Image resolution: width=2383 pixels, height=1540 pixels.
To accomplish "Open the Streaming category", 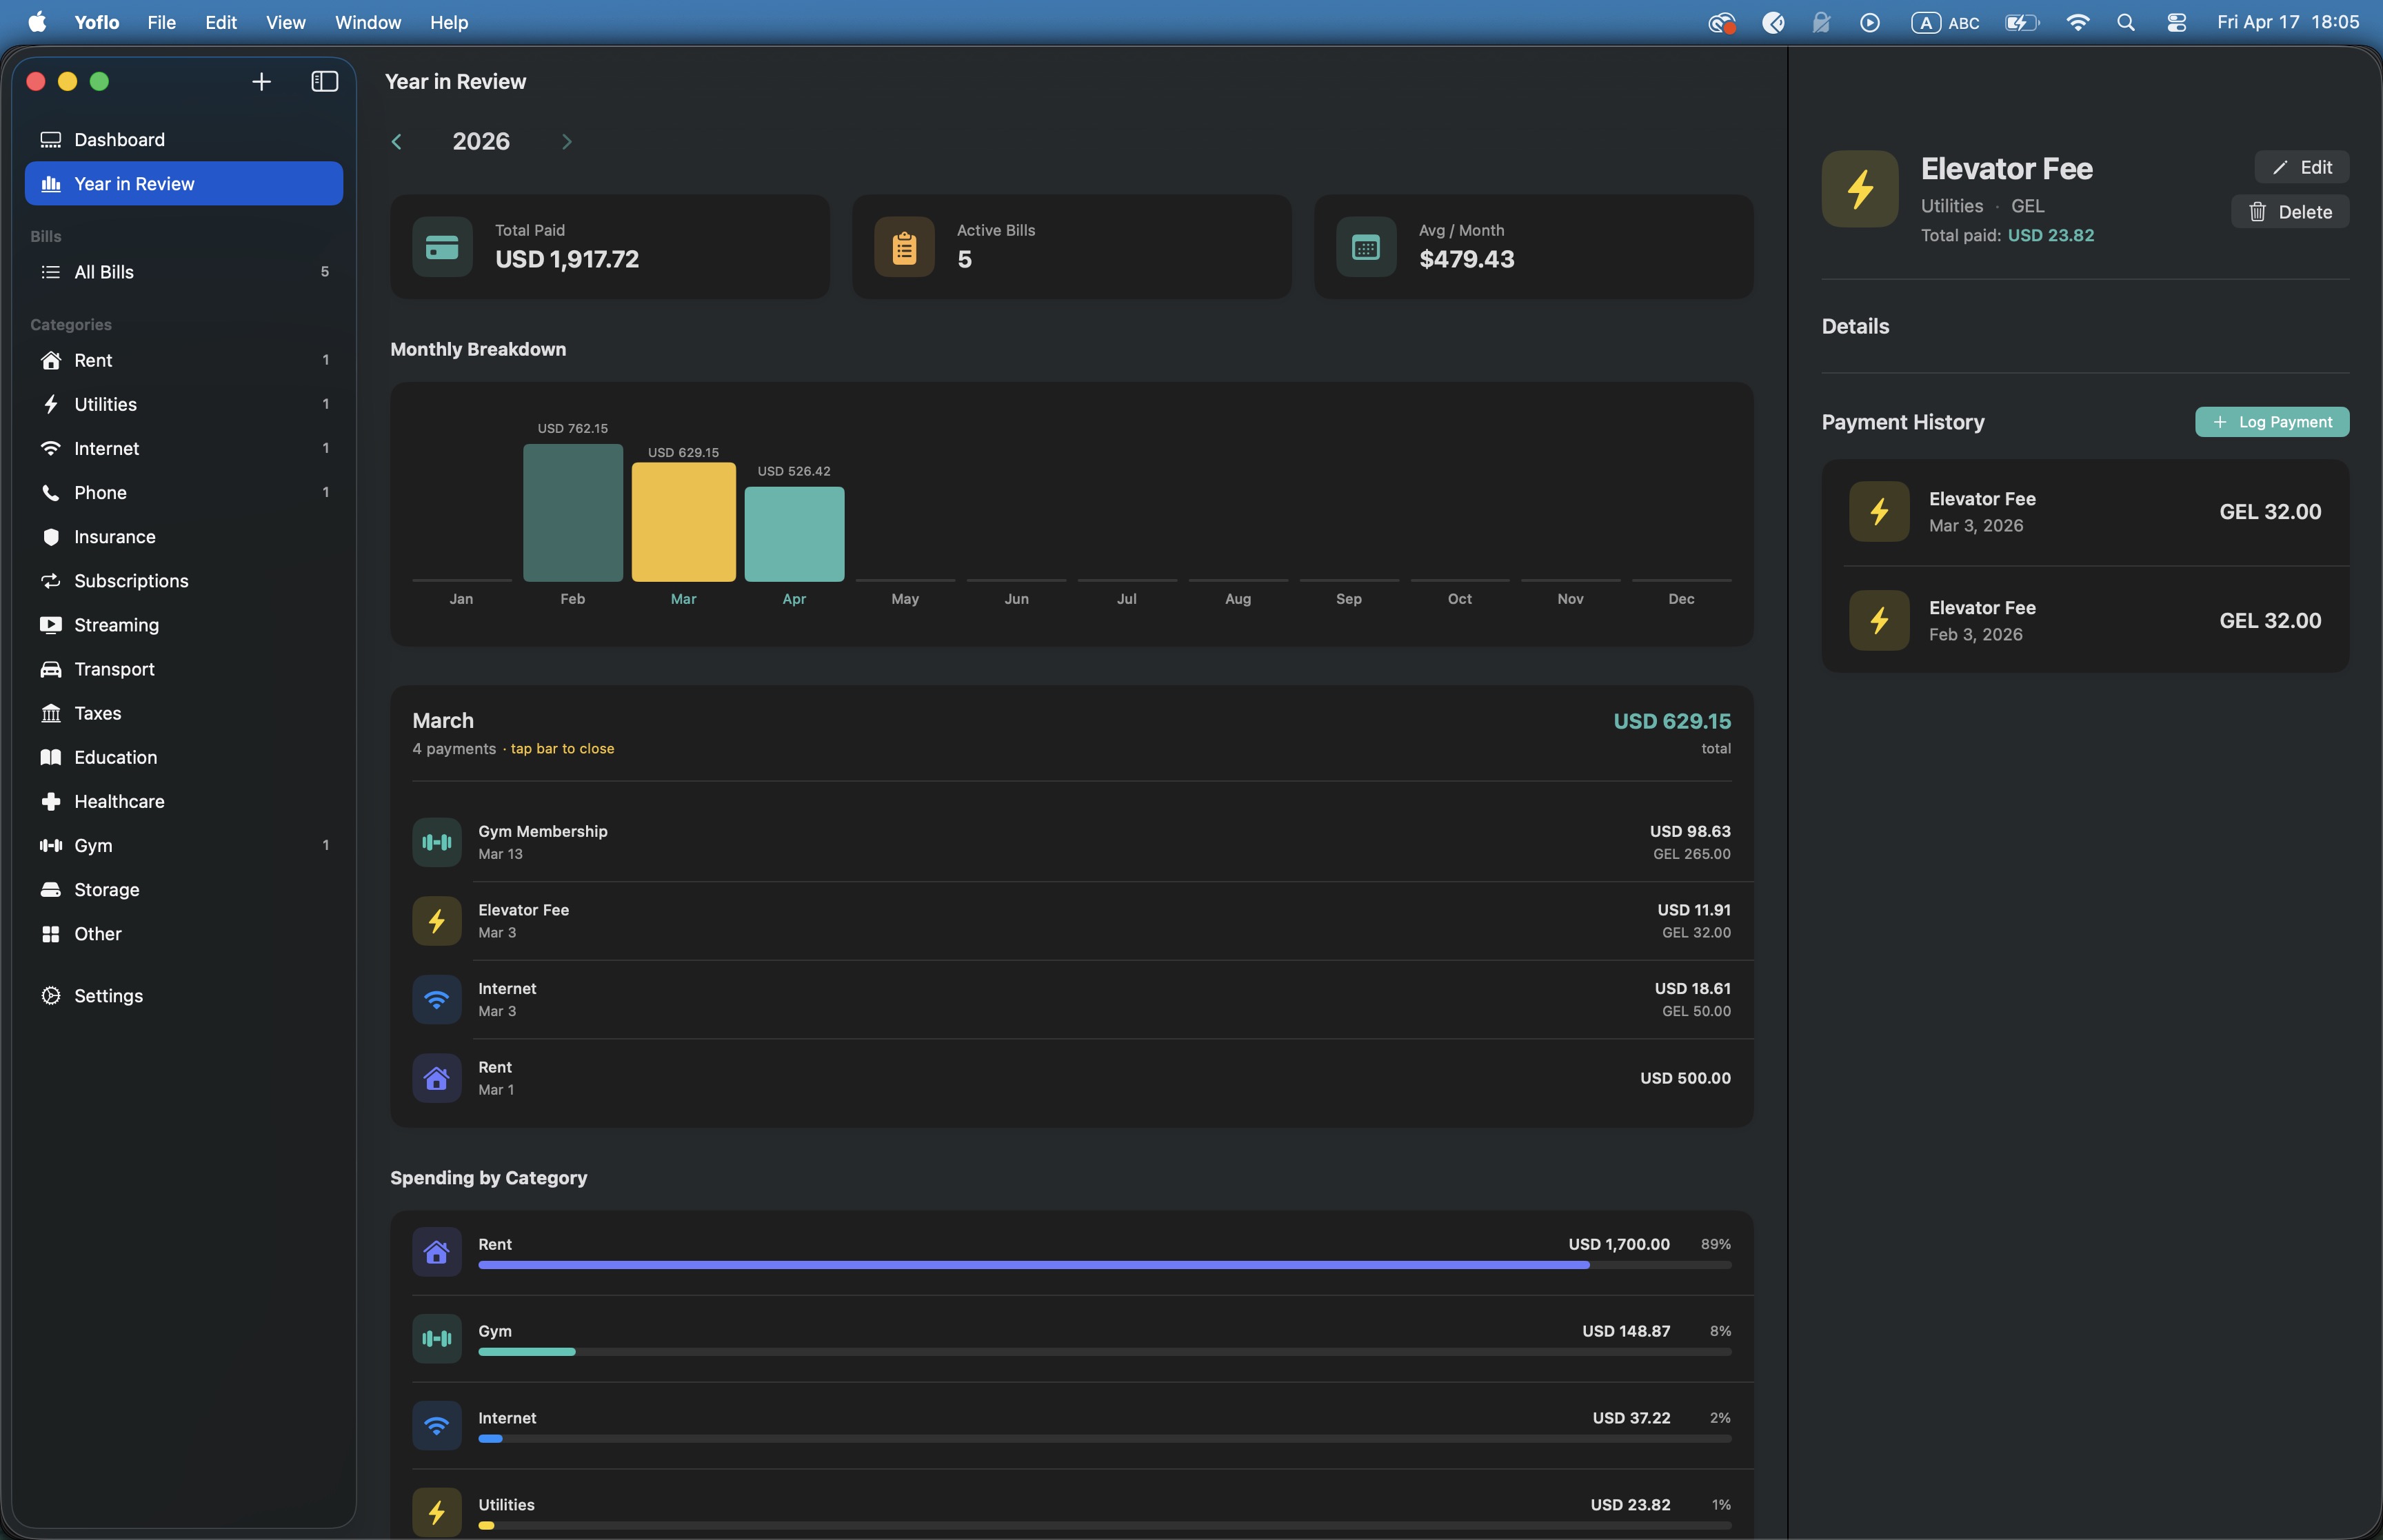I will coord(116,625).
